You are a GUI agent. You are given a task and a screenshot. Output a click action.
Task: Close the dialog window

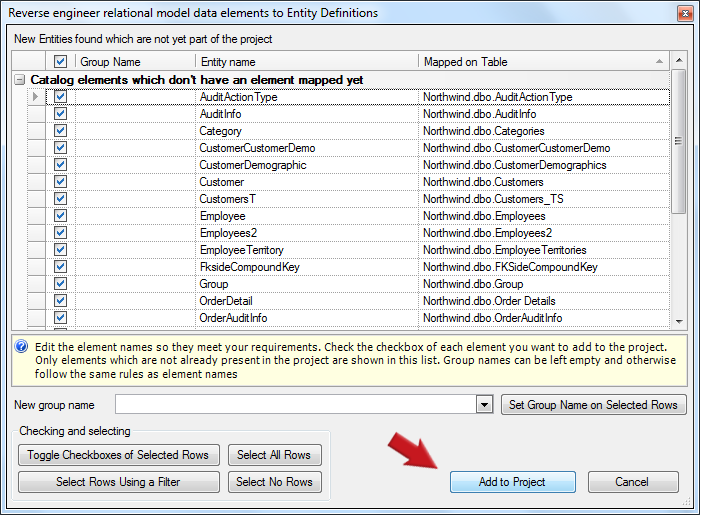pyautogui.click(x=684, y=13)
